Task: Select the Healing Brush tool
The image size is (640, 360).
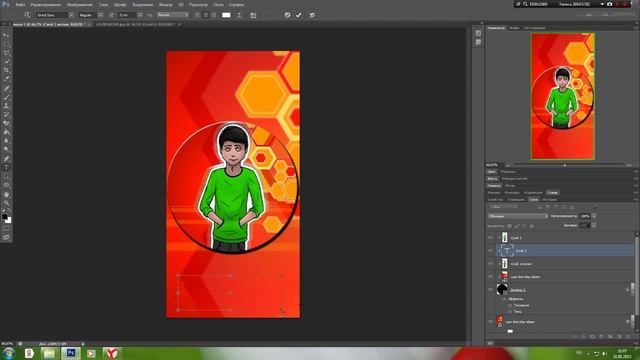Action: pyautogui.click(x=6, y=88)
